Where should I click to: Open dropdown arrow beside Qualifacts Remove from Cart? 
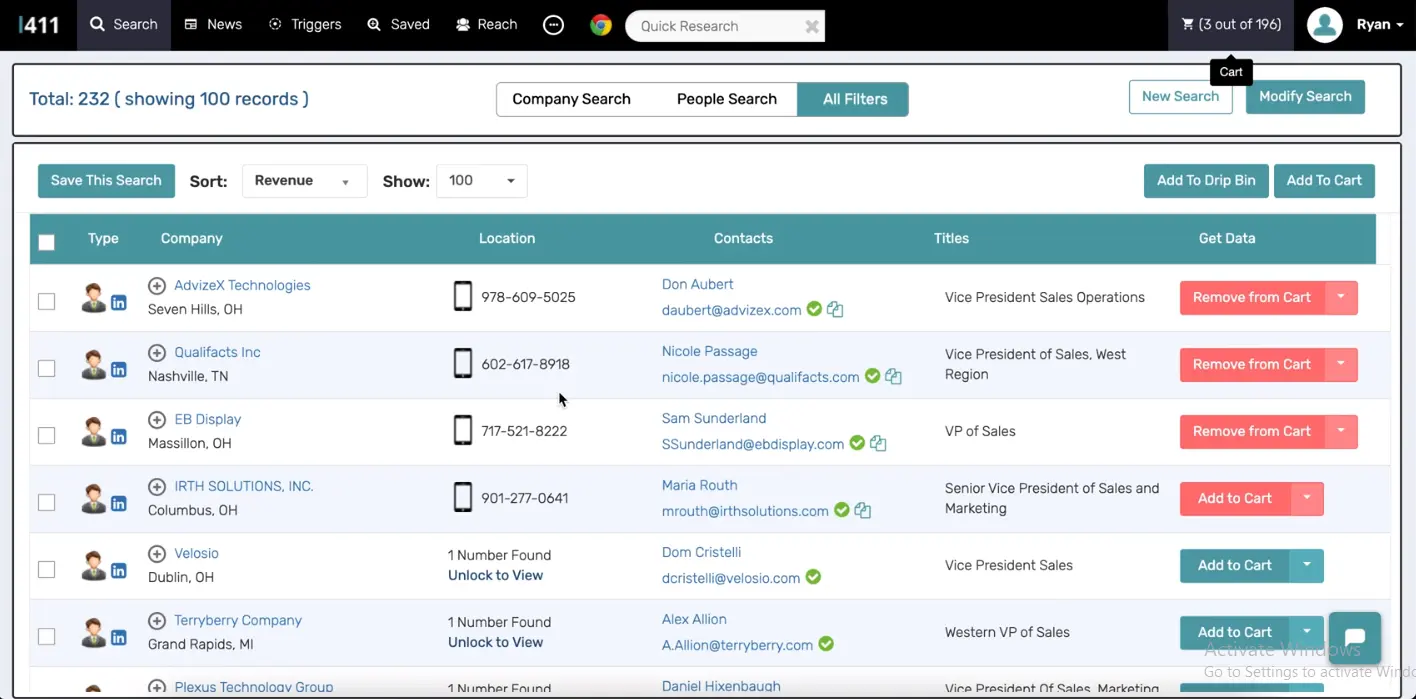(1341, 364)
